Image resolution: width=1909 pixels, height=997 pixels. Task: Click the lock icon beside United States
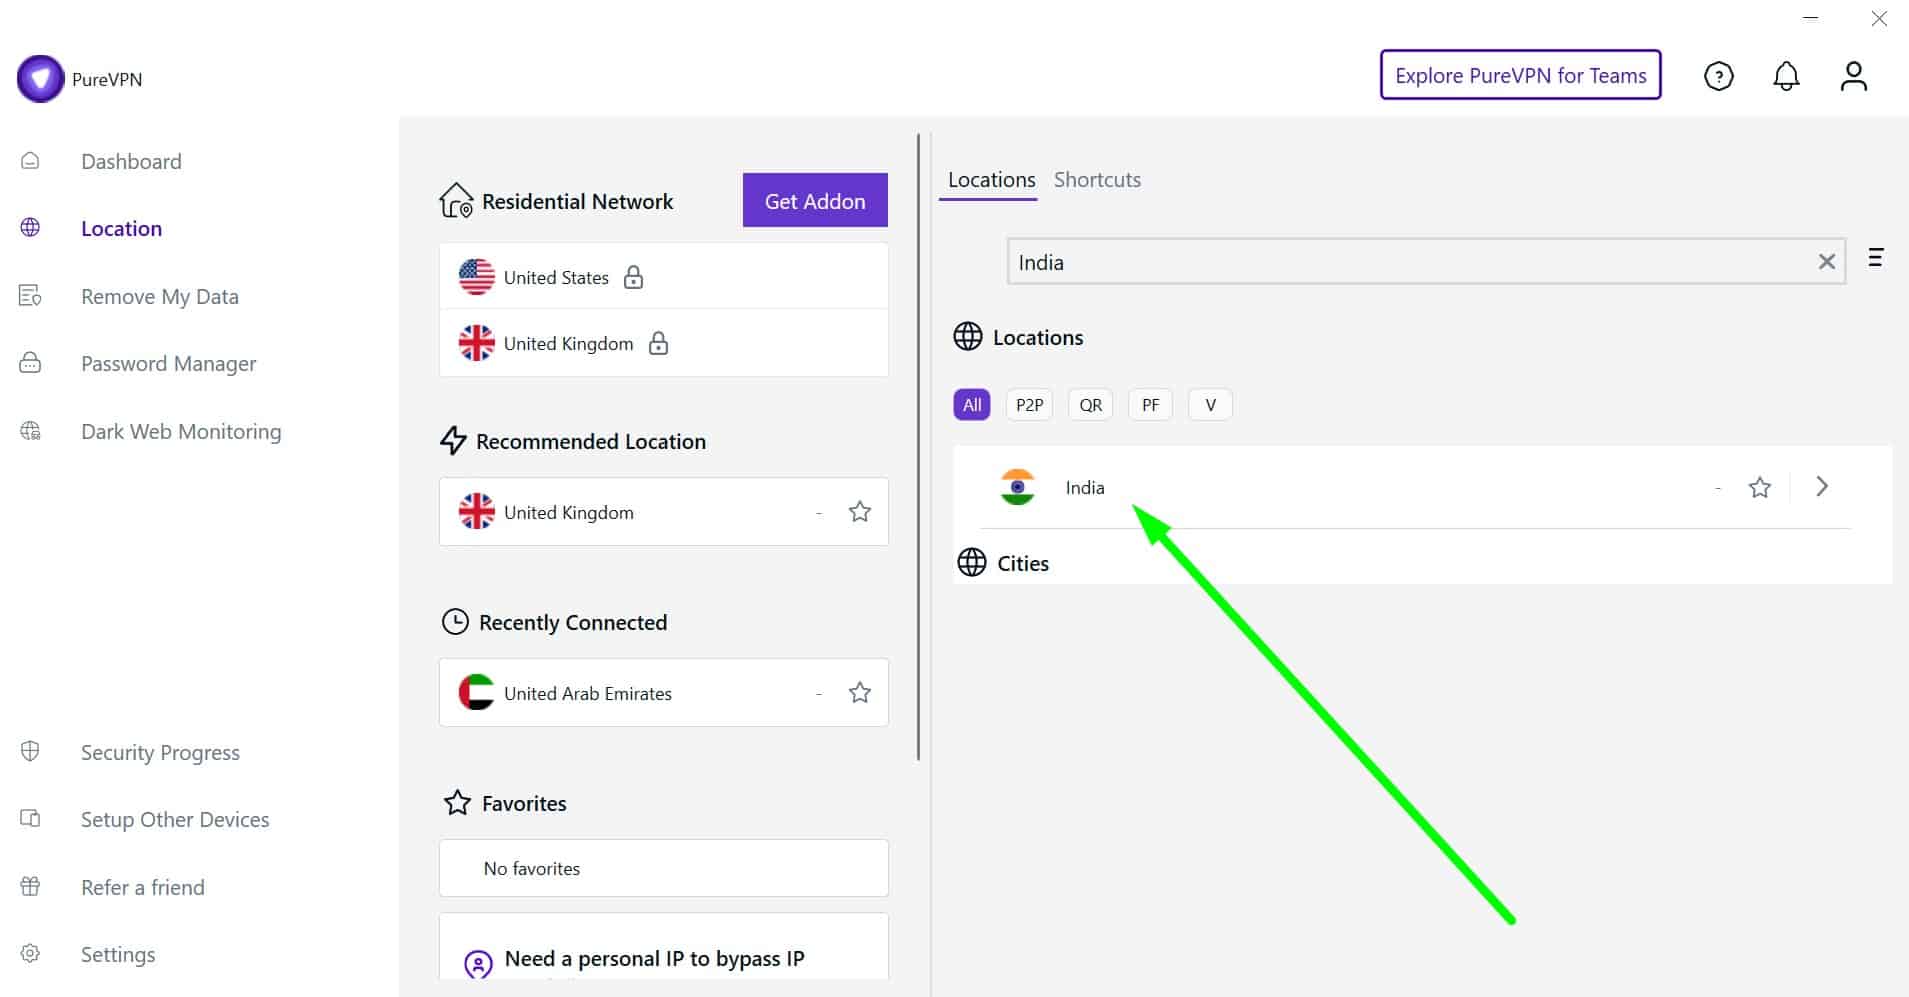pos(633,277)
